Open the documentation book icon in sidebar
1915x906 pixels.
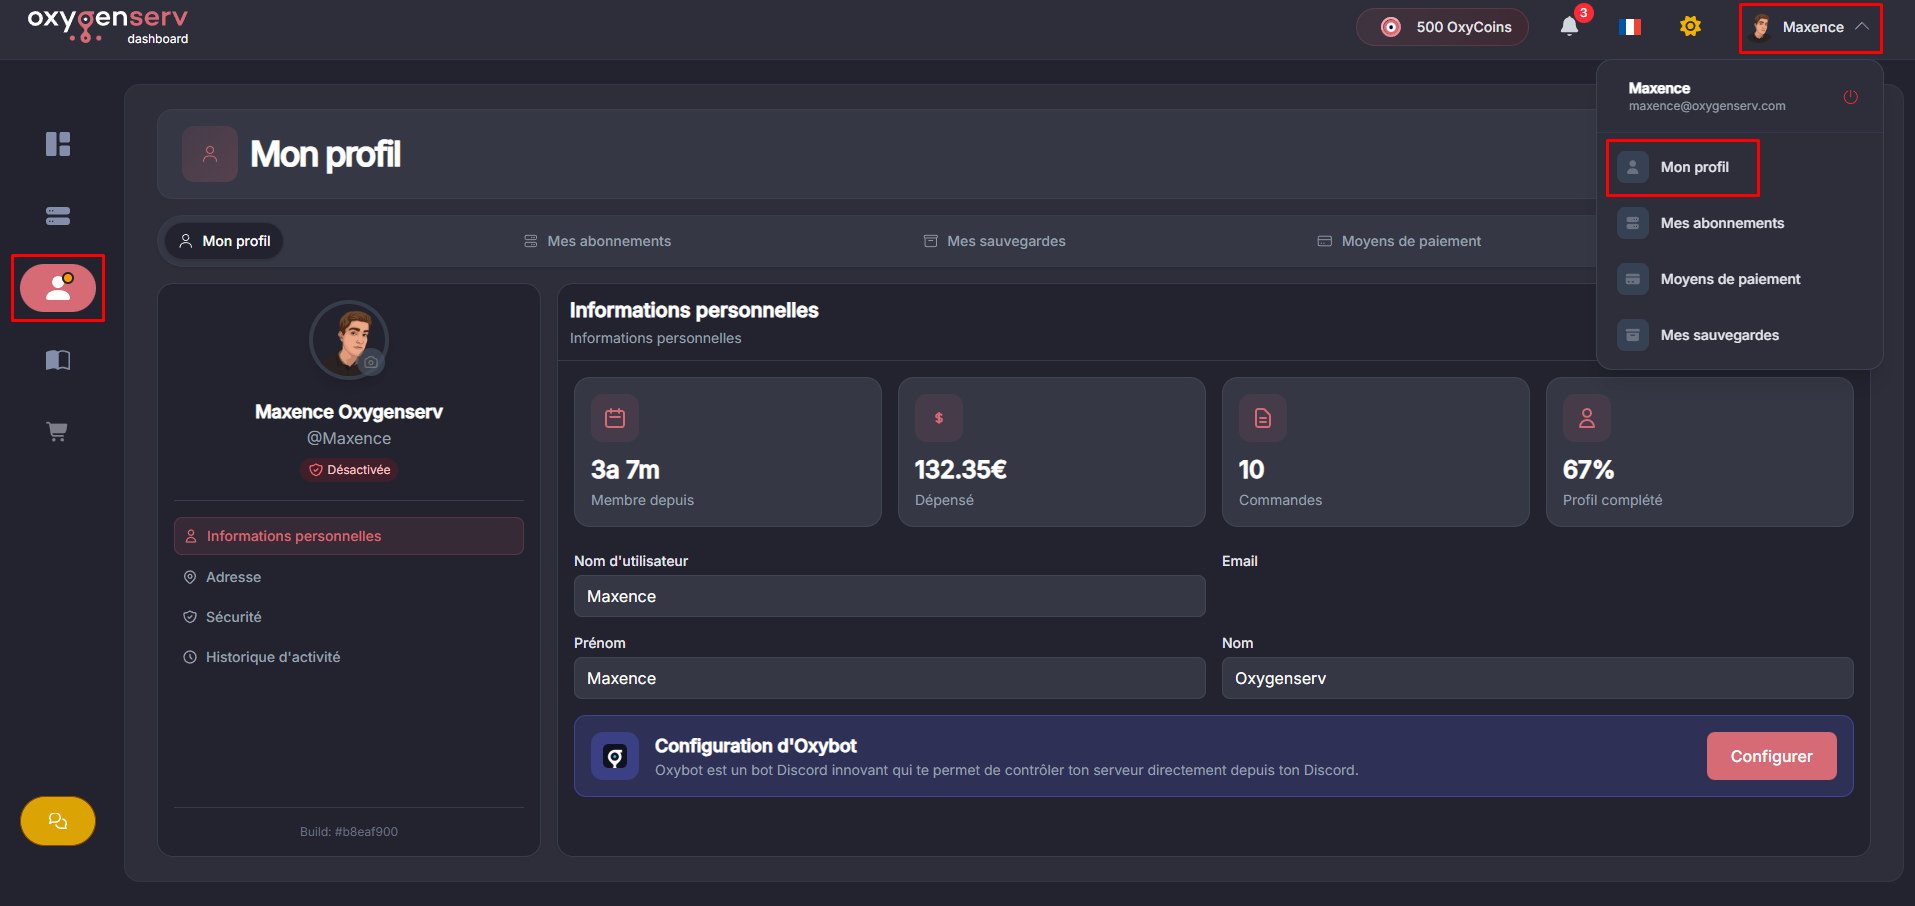pos(58,360)
